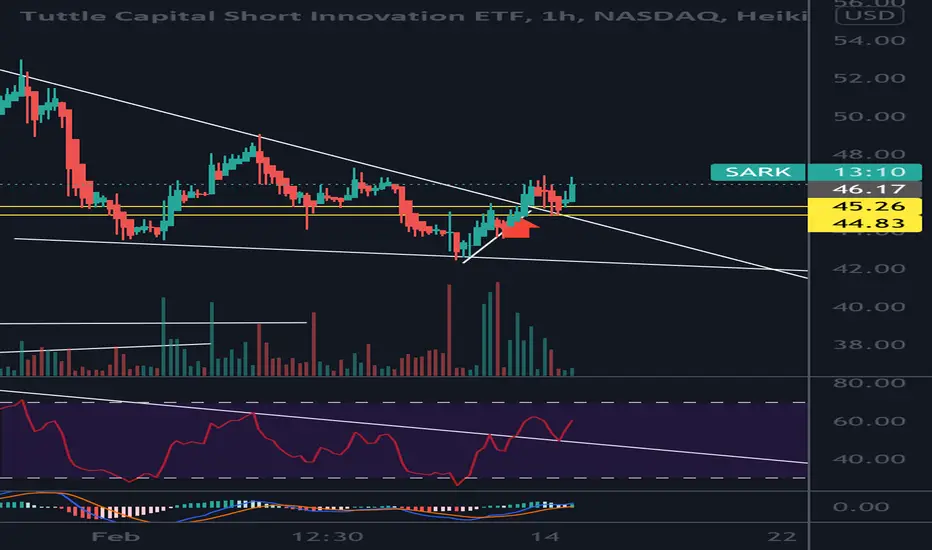Click the 54.00 price scale label
The width and height of the screenshot is (932, 550).
tap(870, 40)
